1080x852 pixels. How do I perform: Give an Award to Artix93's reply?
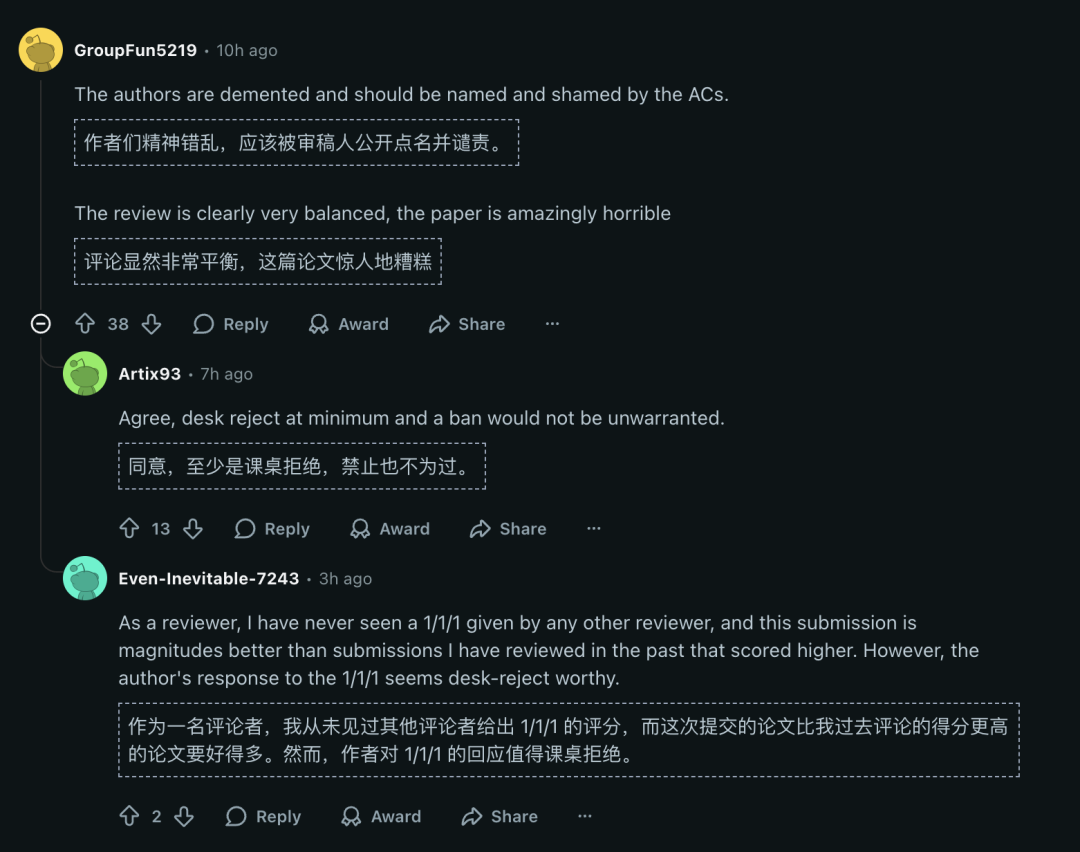click(390, 529)
